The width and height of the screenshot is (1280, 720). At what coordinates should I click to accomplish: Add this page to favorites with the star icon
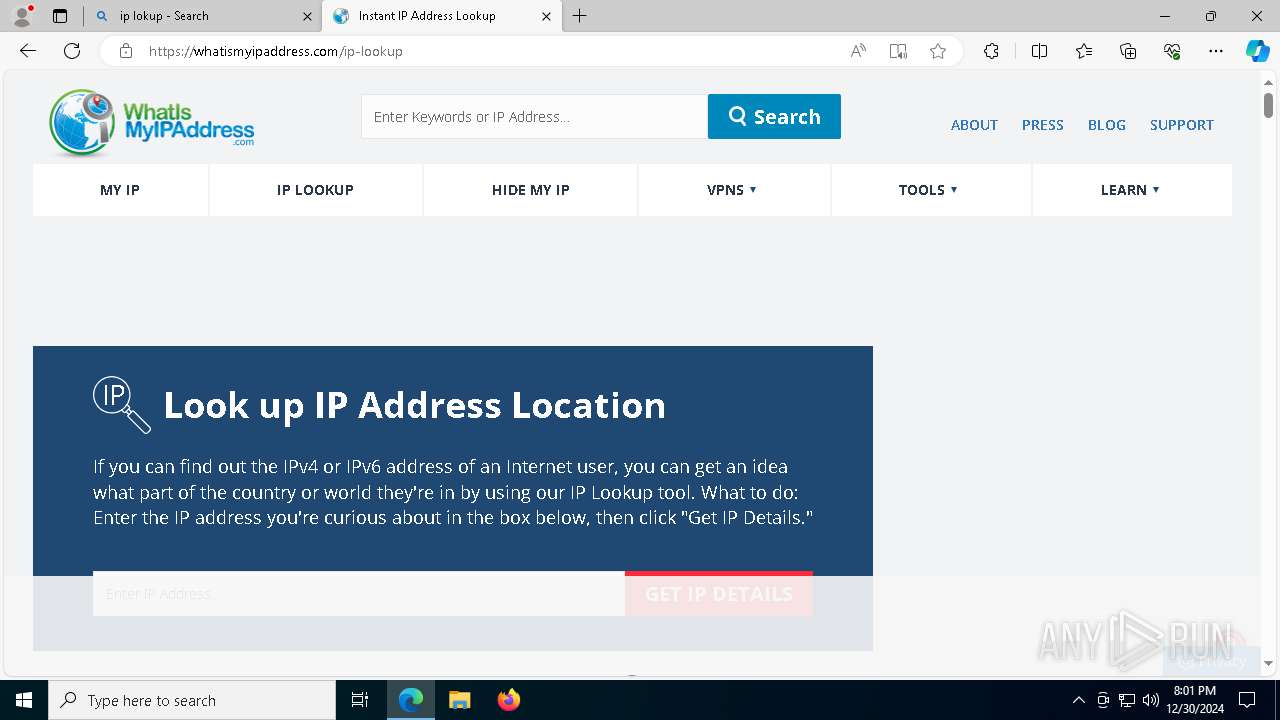938,51
